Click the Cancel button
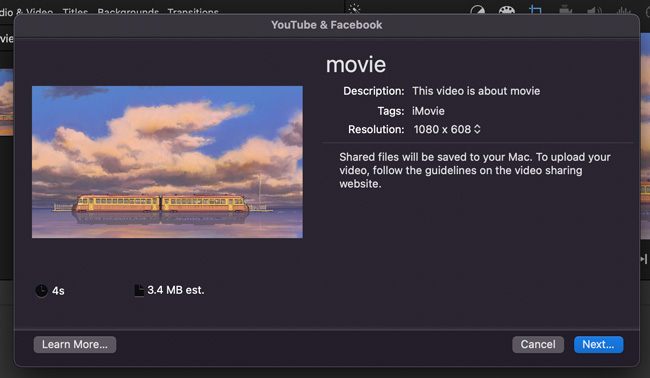Image resolution: width=650 pixels, height=378 pixels. point(538,344)
